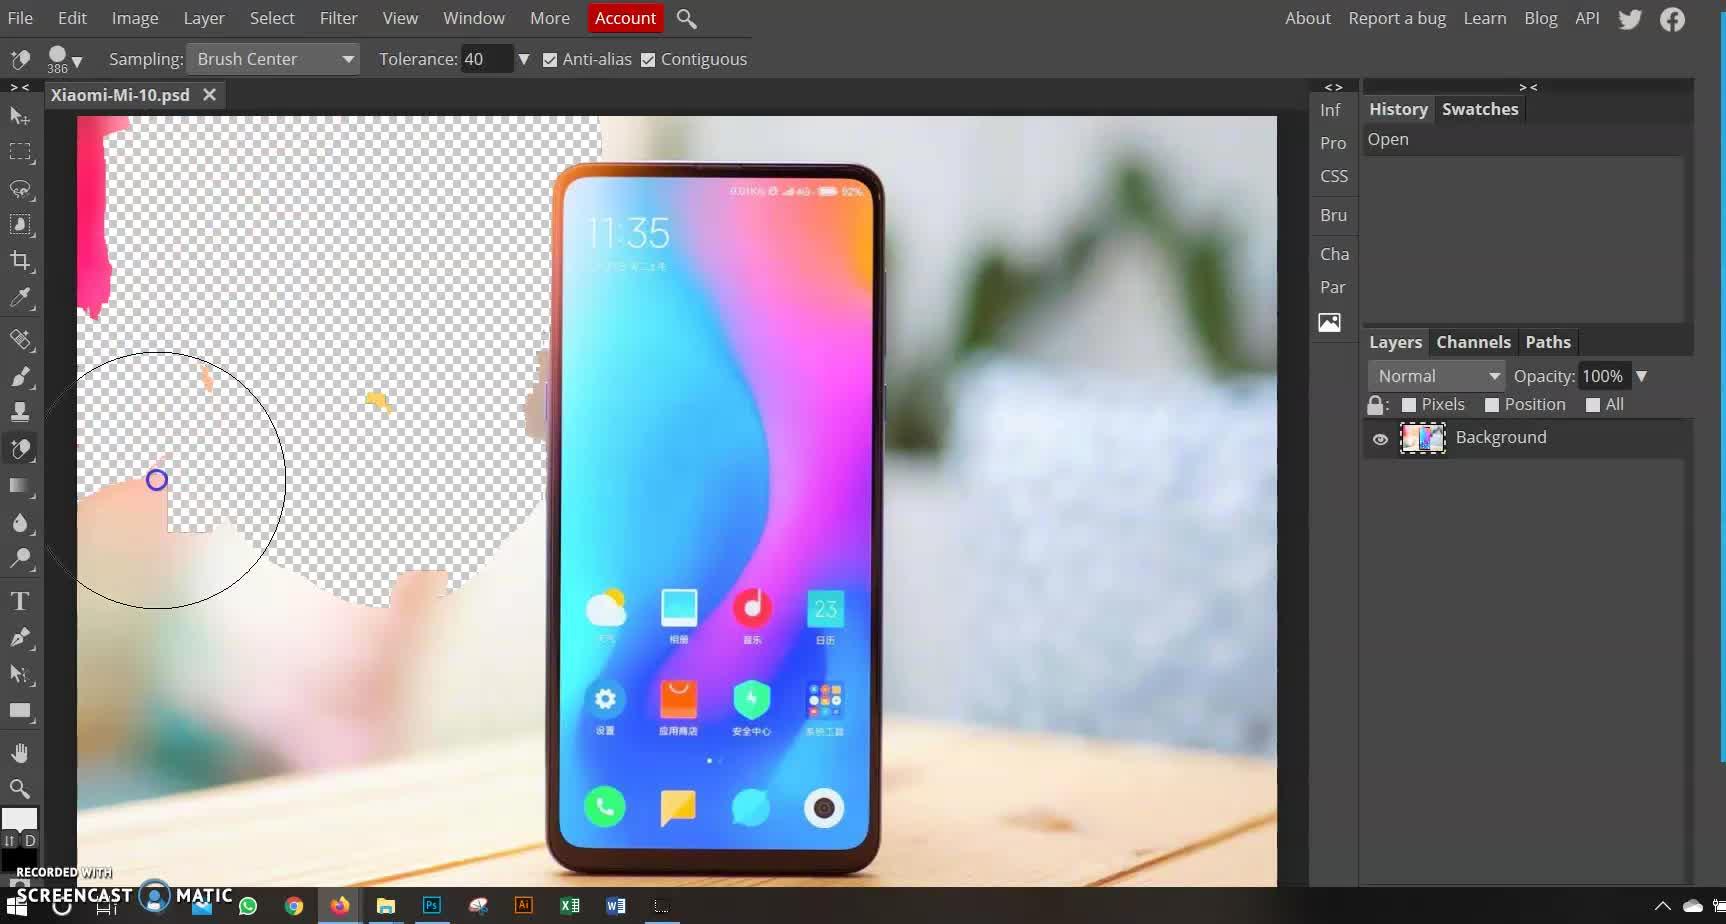This screenshot has height=924, width=1726.
Task: Select the Spot Healing Brush tool
Action: point(19,340)
